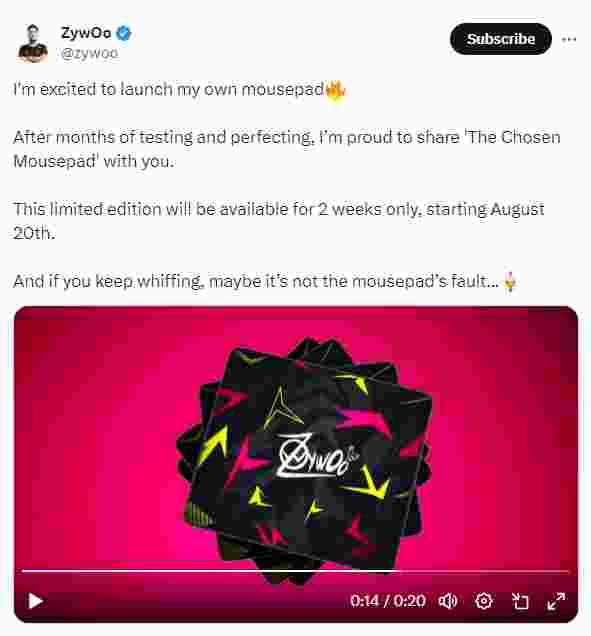Image resolution: width=591 pixels, height=636 pixels.
Task: Click the blue verified badge
Action: pos(124,33)
